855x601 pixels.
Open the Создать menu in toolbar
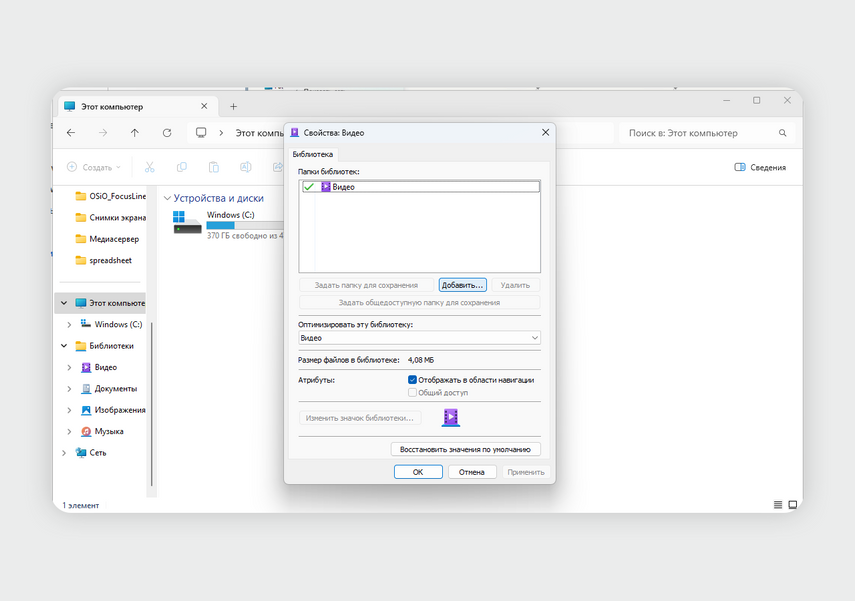click(x=93, y=167)
